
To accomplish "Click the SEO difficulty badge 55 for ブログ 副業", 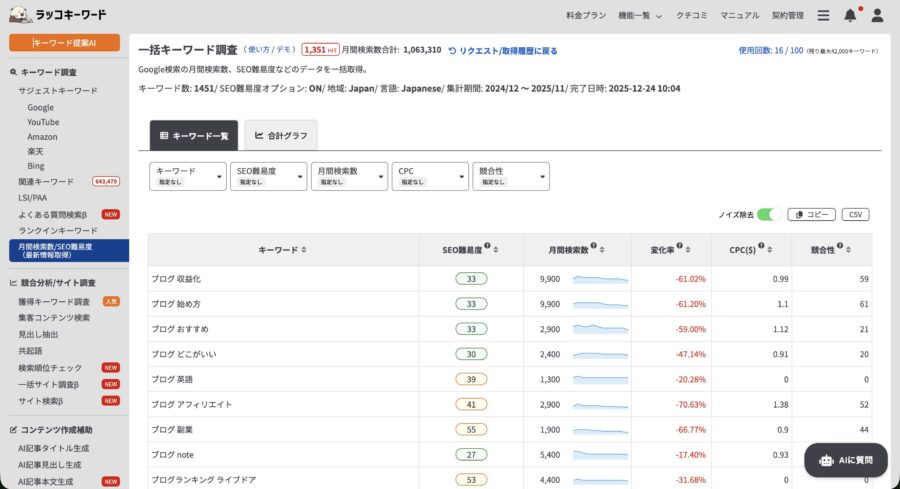I will pyautogui.click(x=471, y=430).
